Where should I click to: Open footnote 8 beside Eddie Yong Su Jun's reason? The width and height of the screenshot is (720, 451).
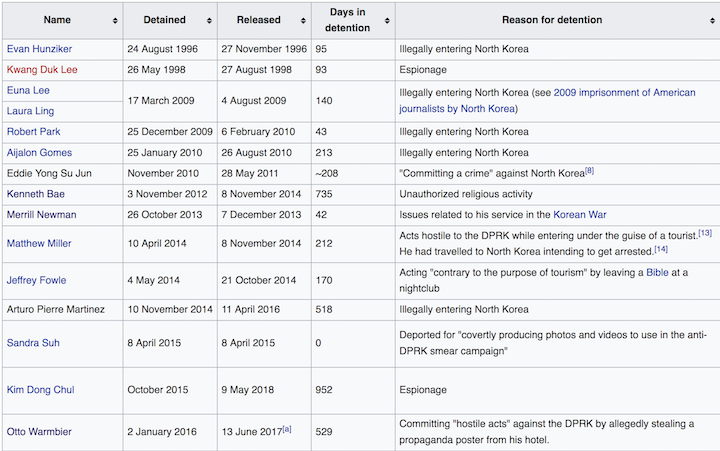pos(590,171)
